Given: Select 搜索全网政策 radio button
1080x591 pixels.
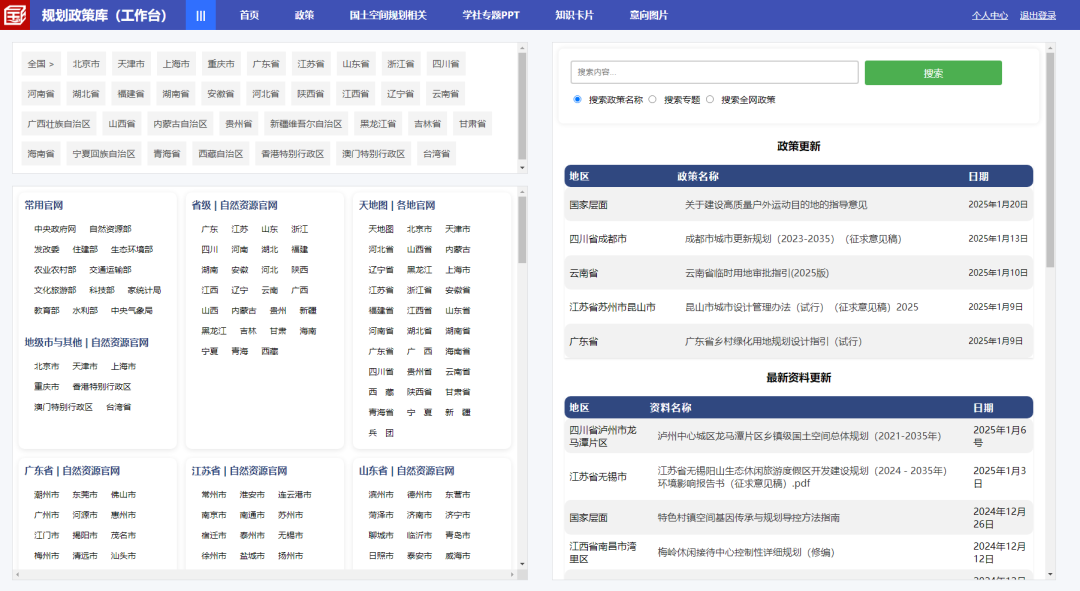Looking at the screenshot, I should click(709, 99).
